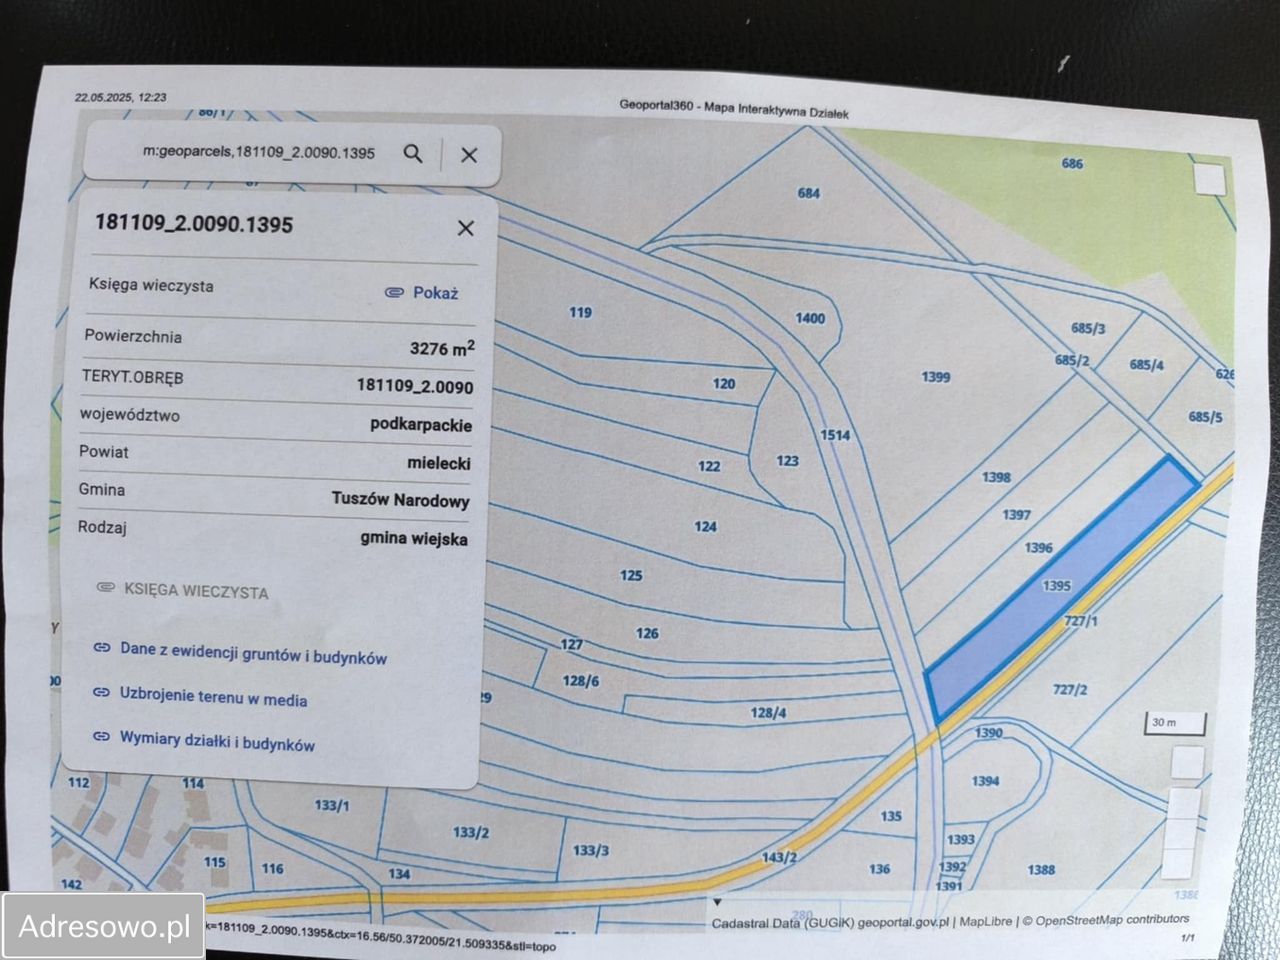Open Dane z ewidencji gruntów i budynków
The width and height of the screenshot is (1280, 960).
[240, 653]
